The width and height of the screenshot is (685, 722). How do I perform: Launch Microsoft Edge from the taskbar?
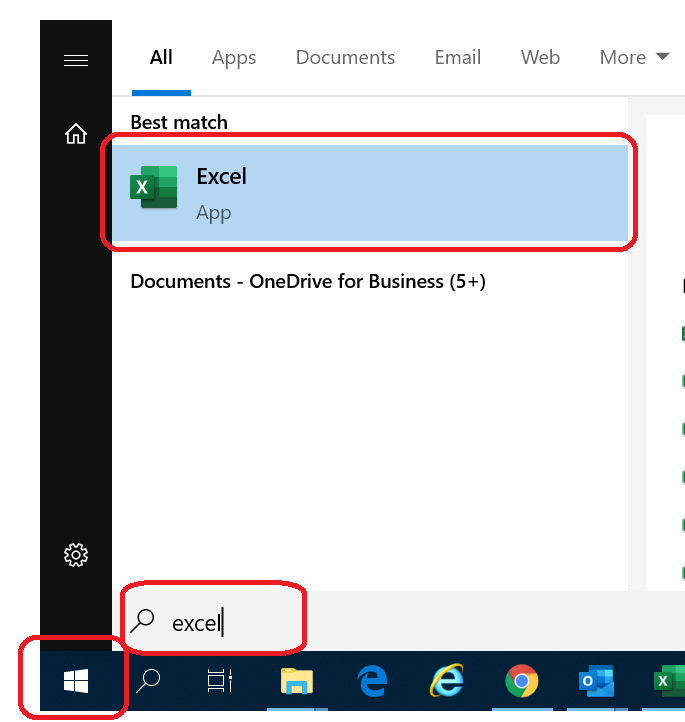[x=372, y=681]
